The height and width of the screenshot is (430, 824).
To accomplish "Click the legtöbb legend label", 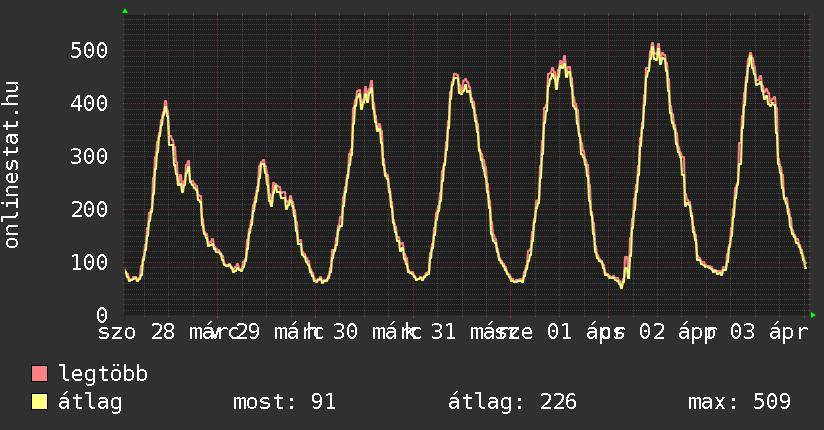I will [x=103, y=374].
